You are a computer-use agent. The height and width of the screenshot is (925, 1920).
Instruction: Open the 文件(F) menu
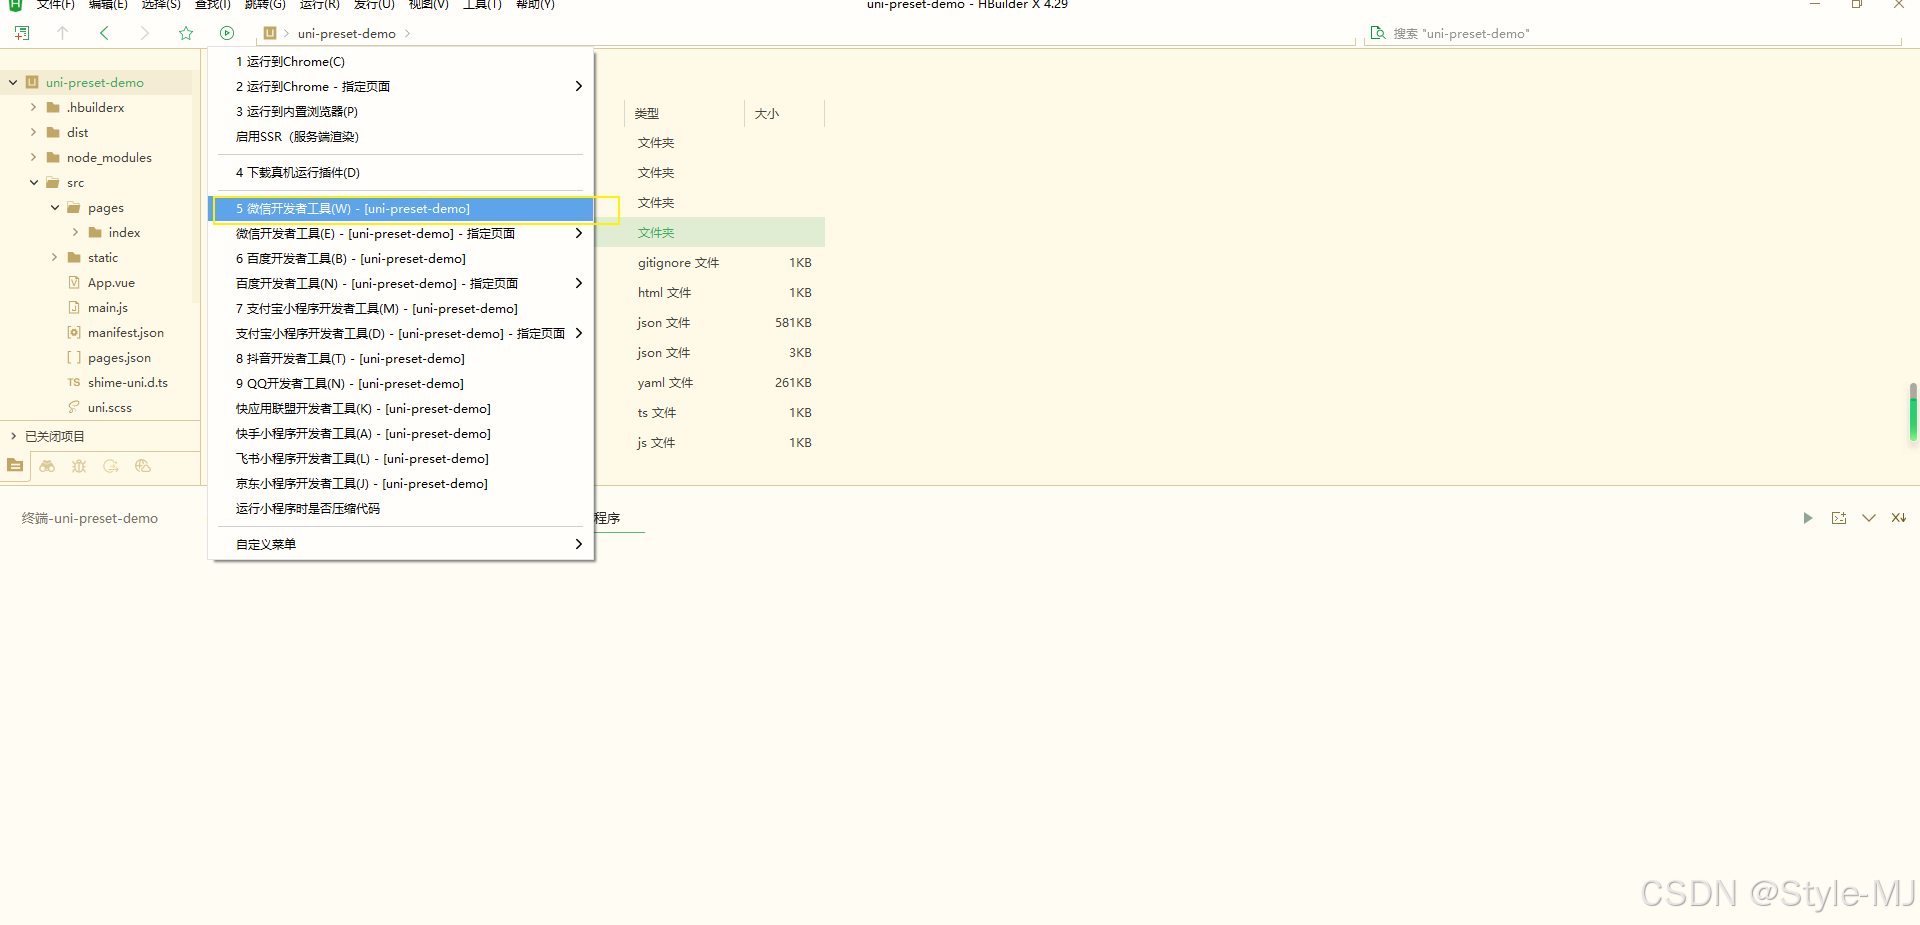(x=55, y=4)
